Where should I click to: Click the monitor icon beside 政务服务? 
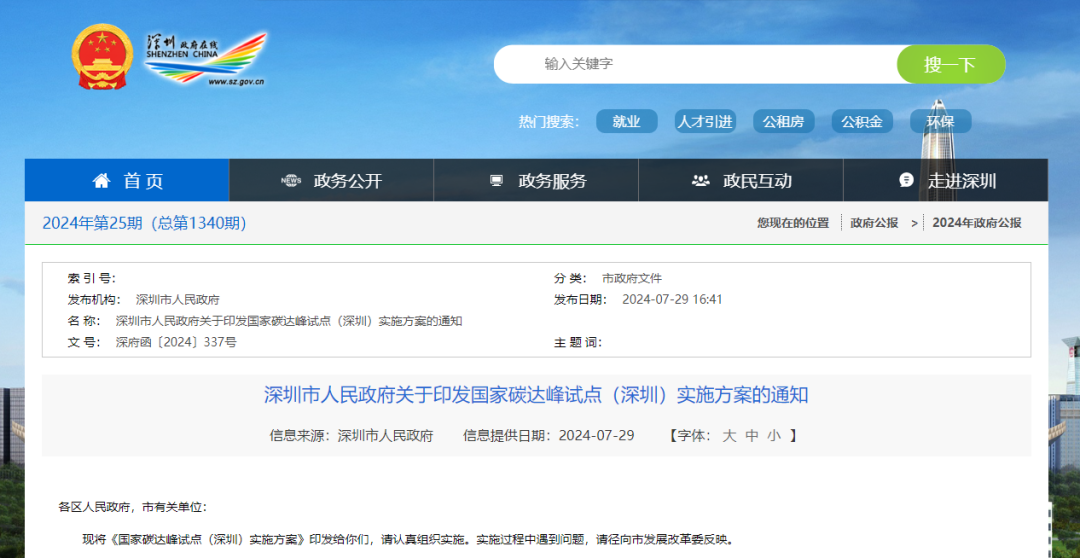click(x=497, y=181)
